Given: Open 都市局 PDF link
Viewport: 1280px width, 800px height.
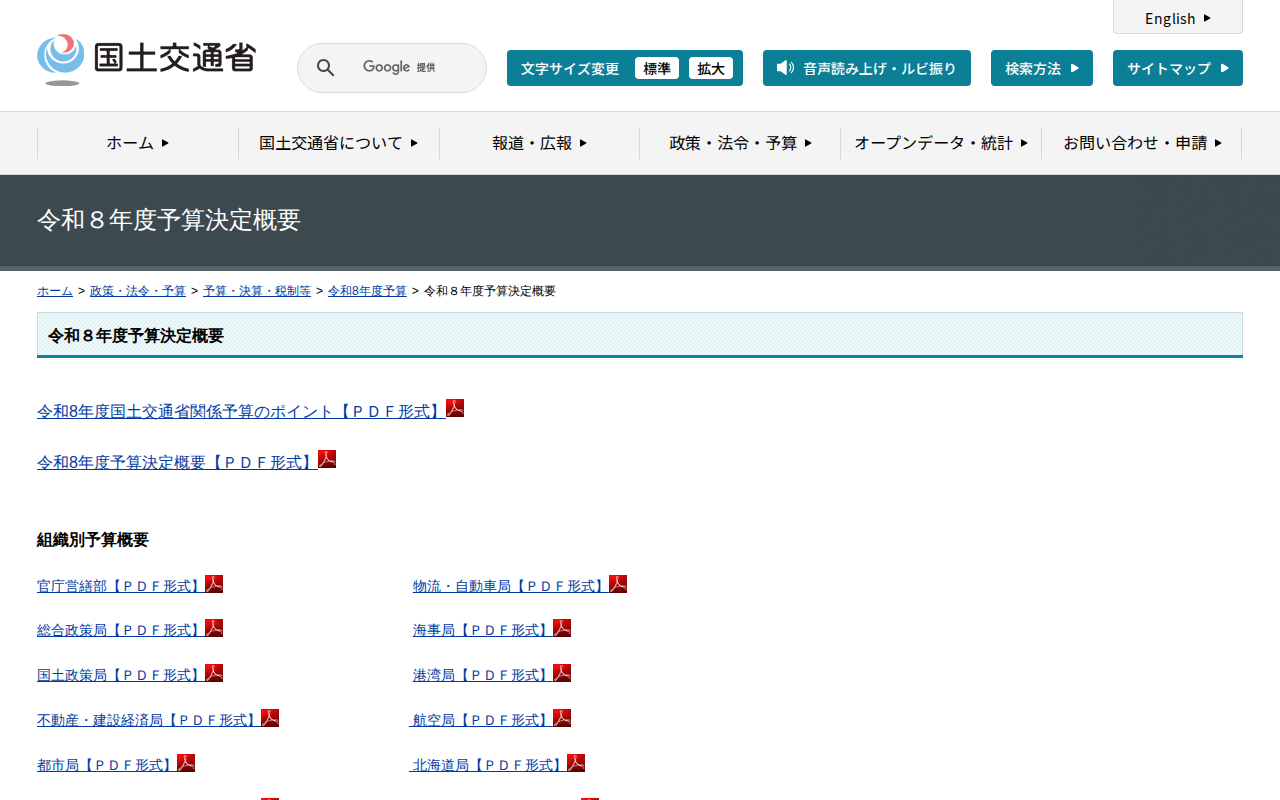Looking at the screenshot, I should coord(107,765).
